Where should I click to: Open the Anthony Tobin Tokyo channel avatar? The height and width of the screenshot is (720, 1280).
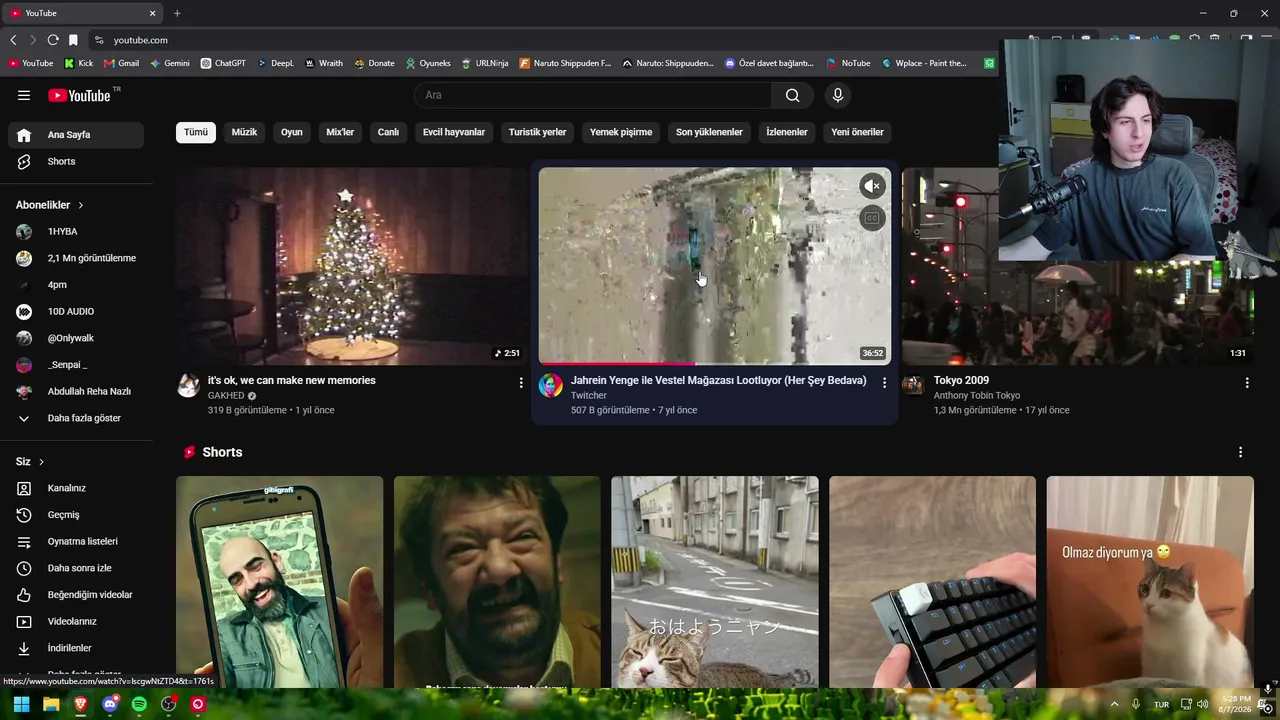point(912,386)
